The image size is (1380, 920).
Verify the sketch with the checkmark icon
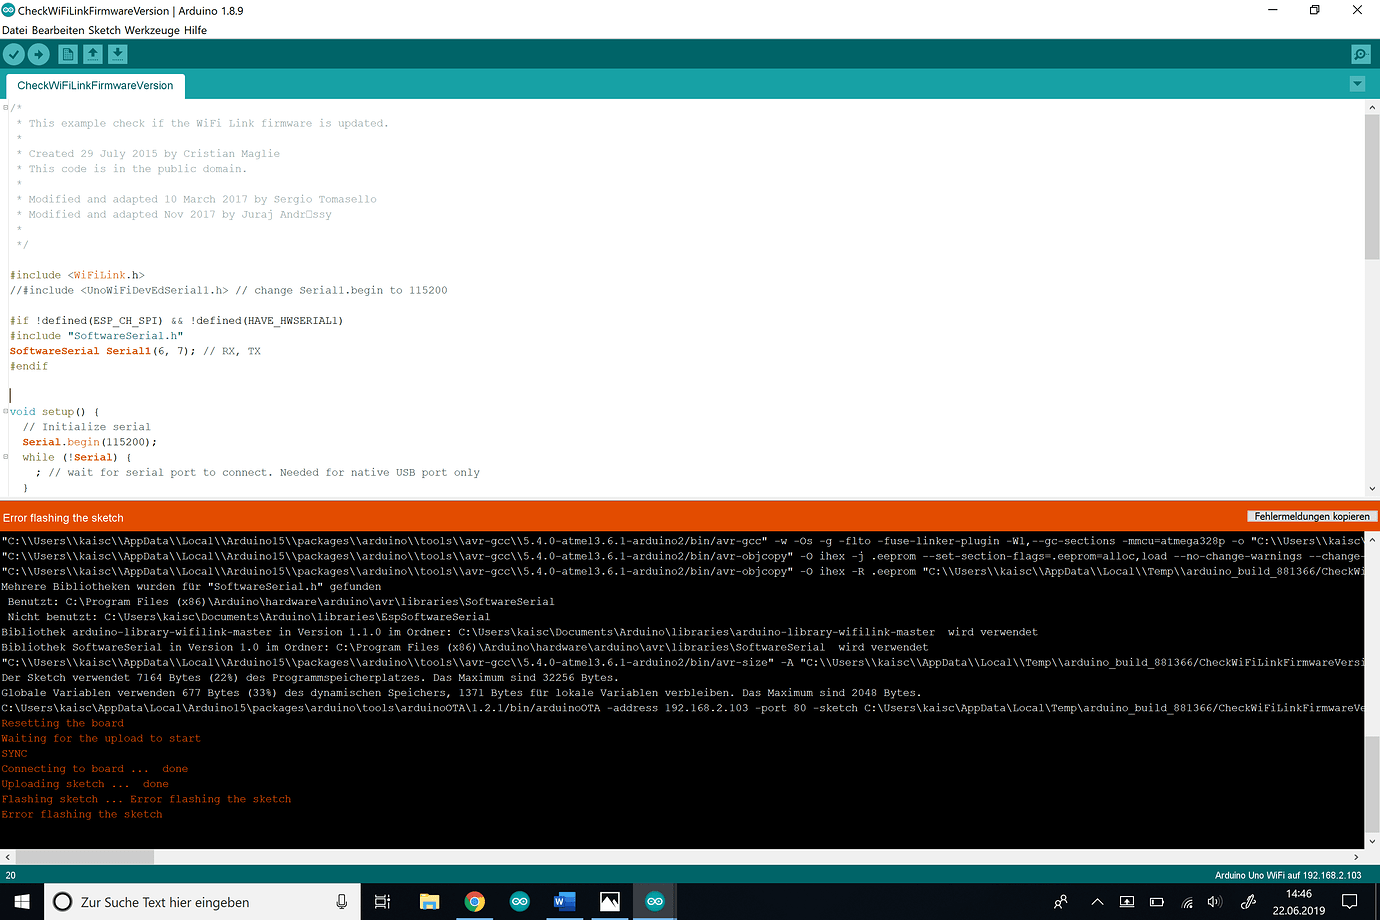13,54
